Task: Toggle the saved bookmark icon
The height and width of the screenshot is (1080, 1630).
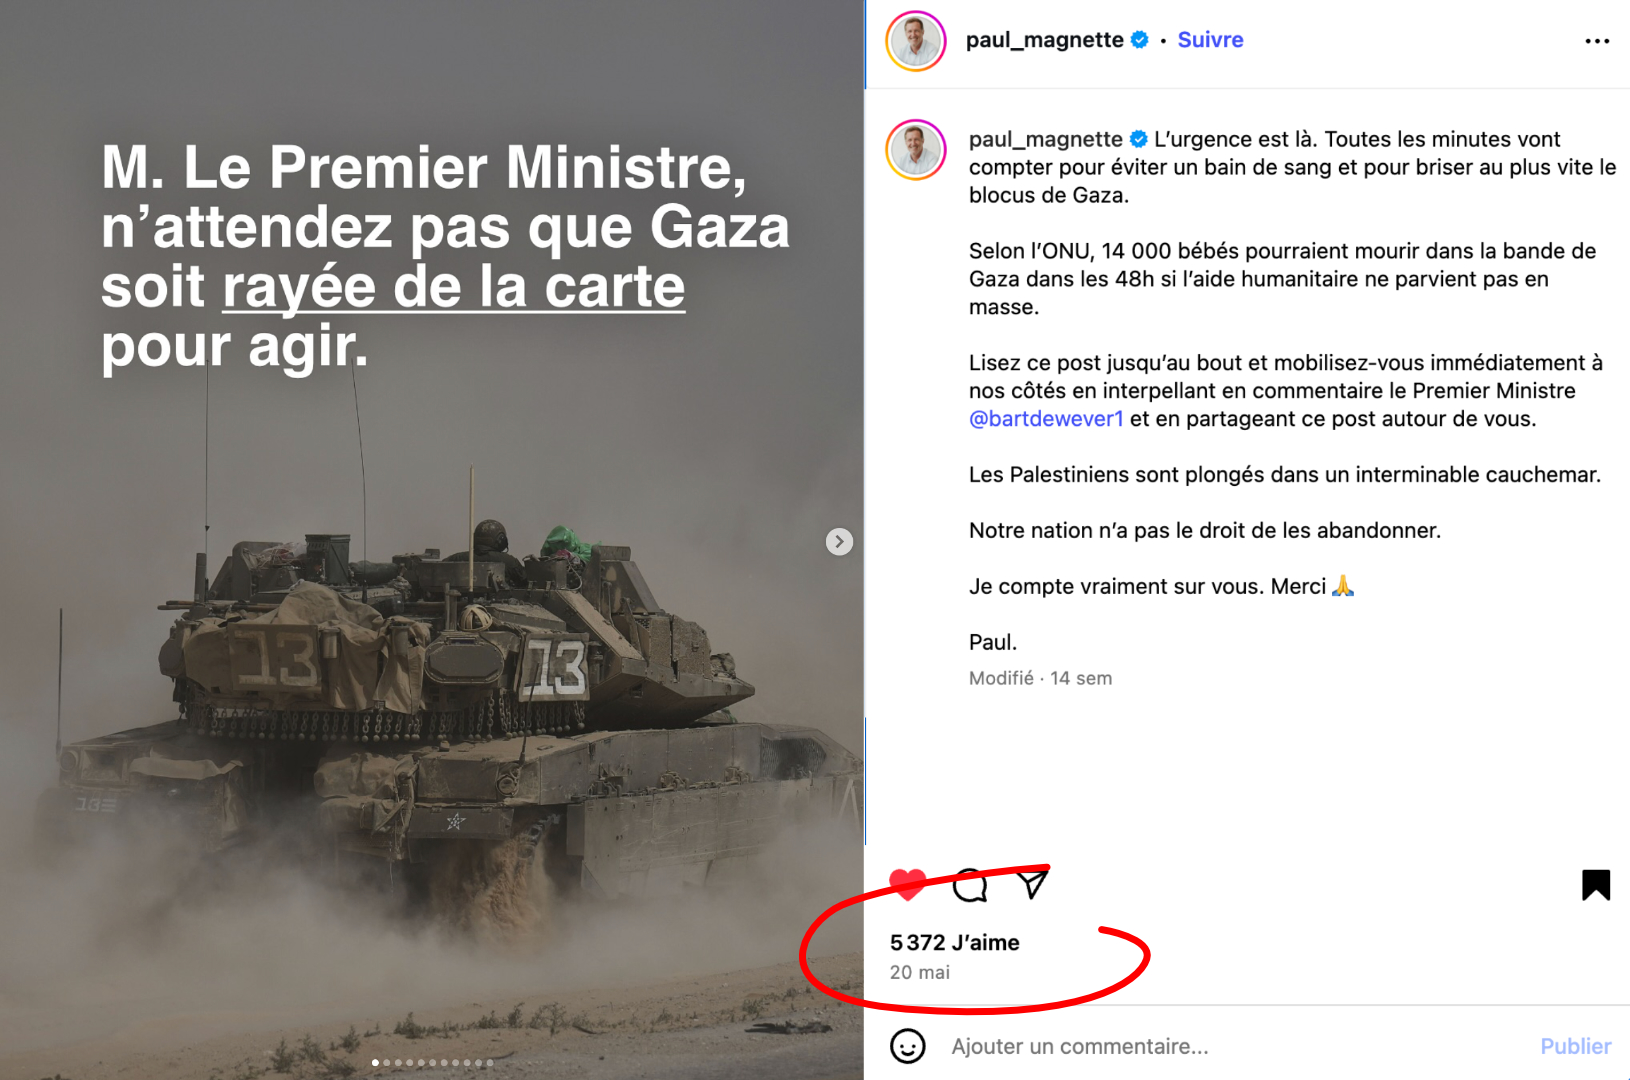Action: pyautogui.click(x=1596, y=885)
